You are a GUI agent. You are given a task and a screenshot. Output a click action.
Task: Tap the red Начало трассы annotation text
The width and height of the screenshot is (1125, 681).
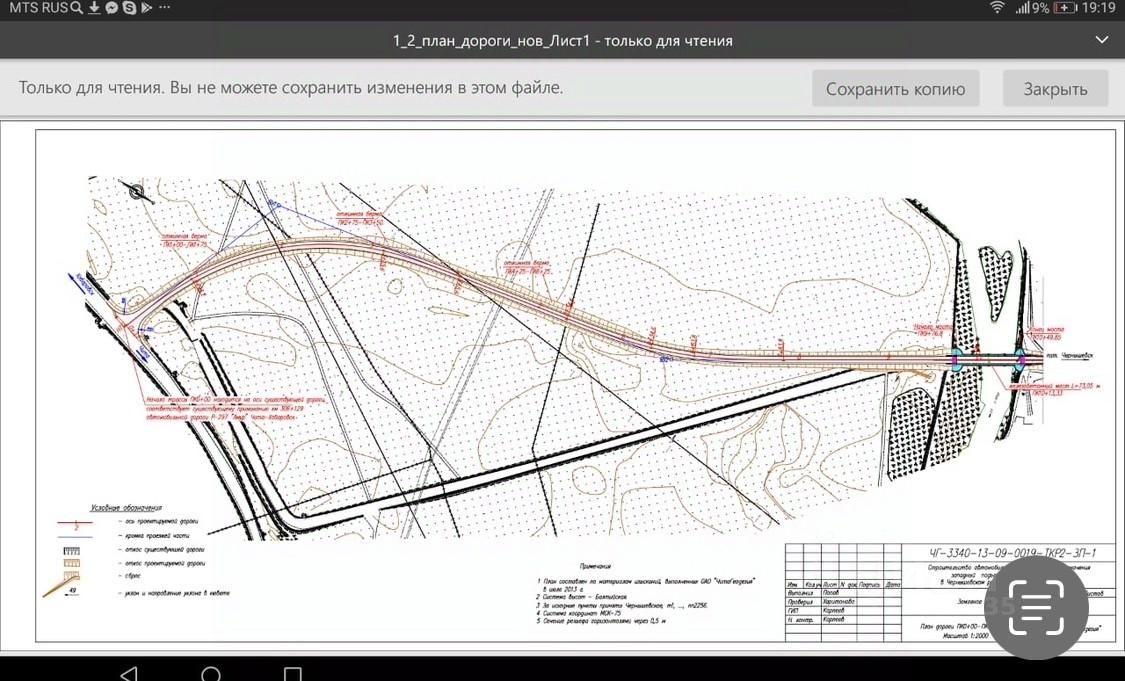233,407
